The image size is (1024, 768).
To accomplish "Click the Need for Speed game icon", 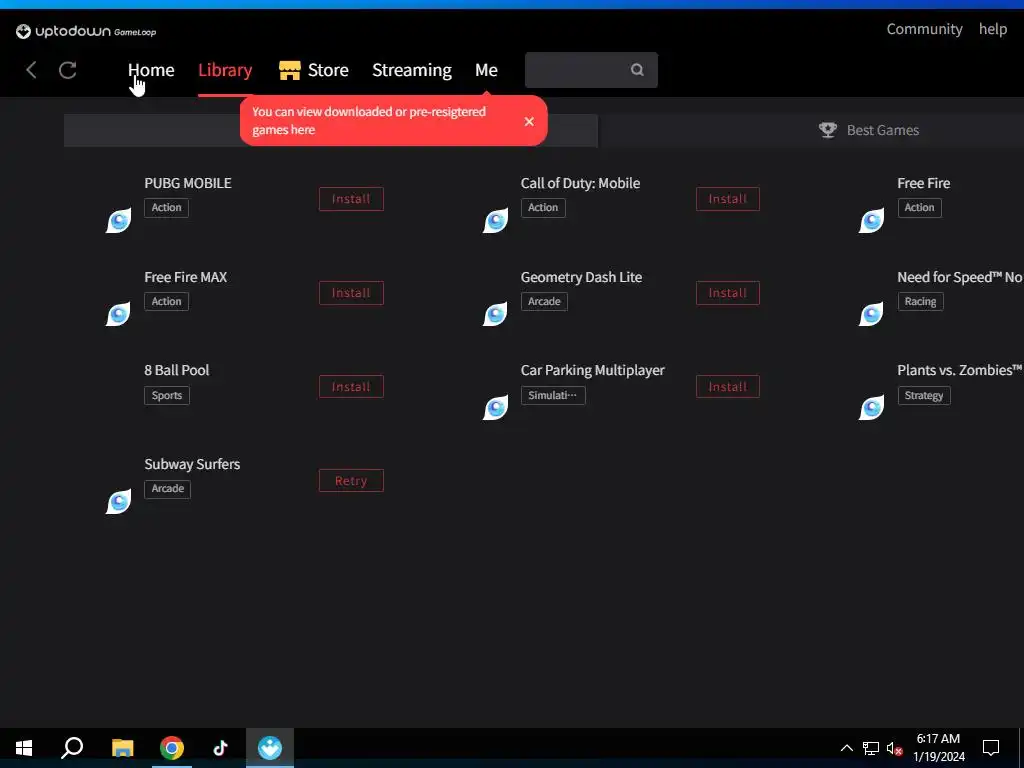I will (871, 314).
